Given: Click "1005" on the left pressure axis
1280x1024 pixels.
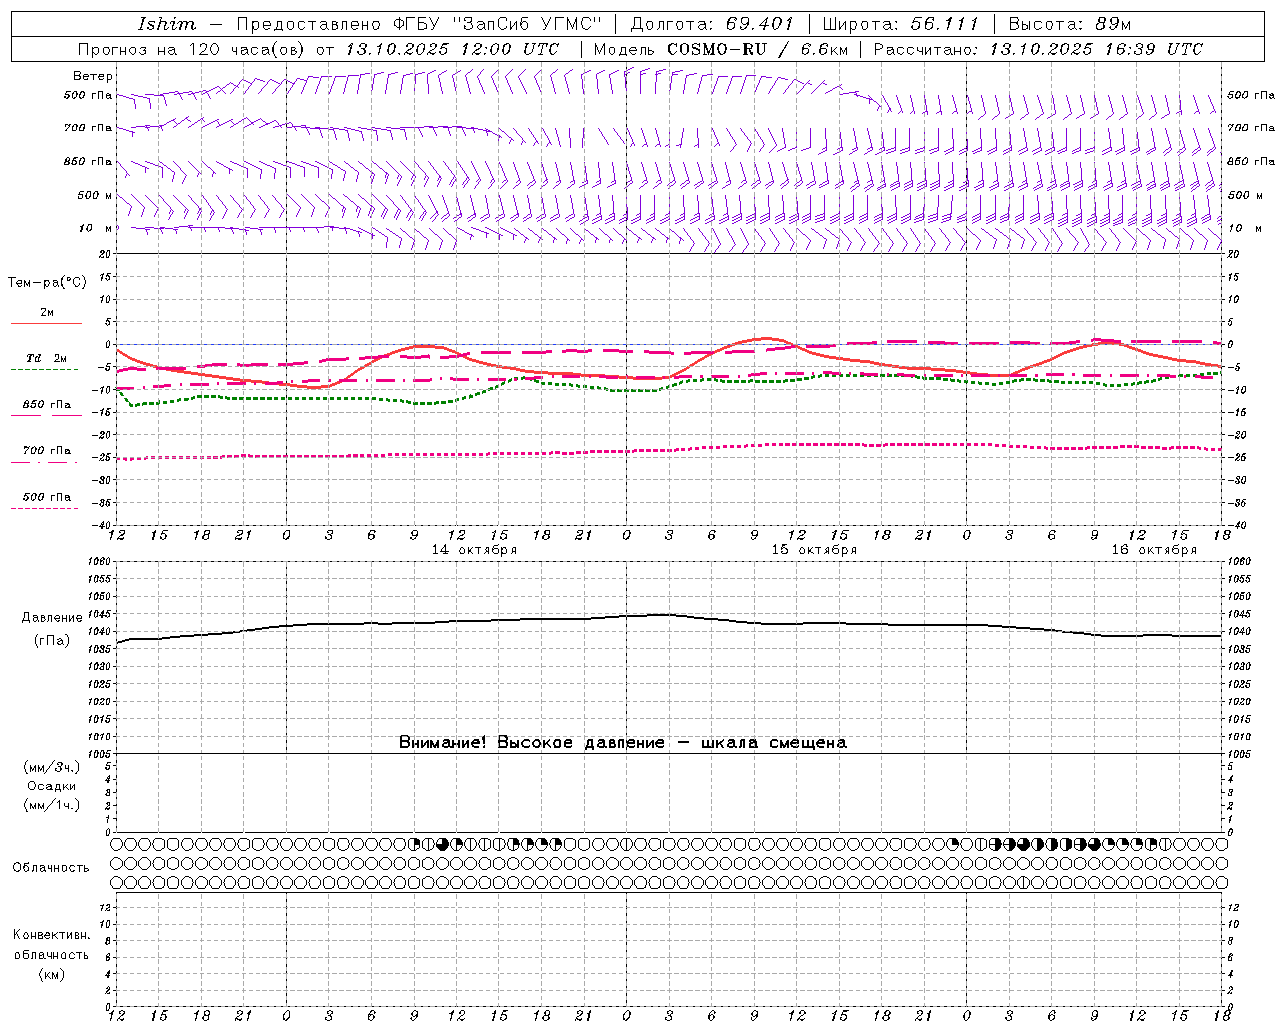Looking at the screenshot, I should click(x=101, y=754).
